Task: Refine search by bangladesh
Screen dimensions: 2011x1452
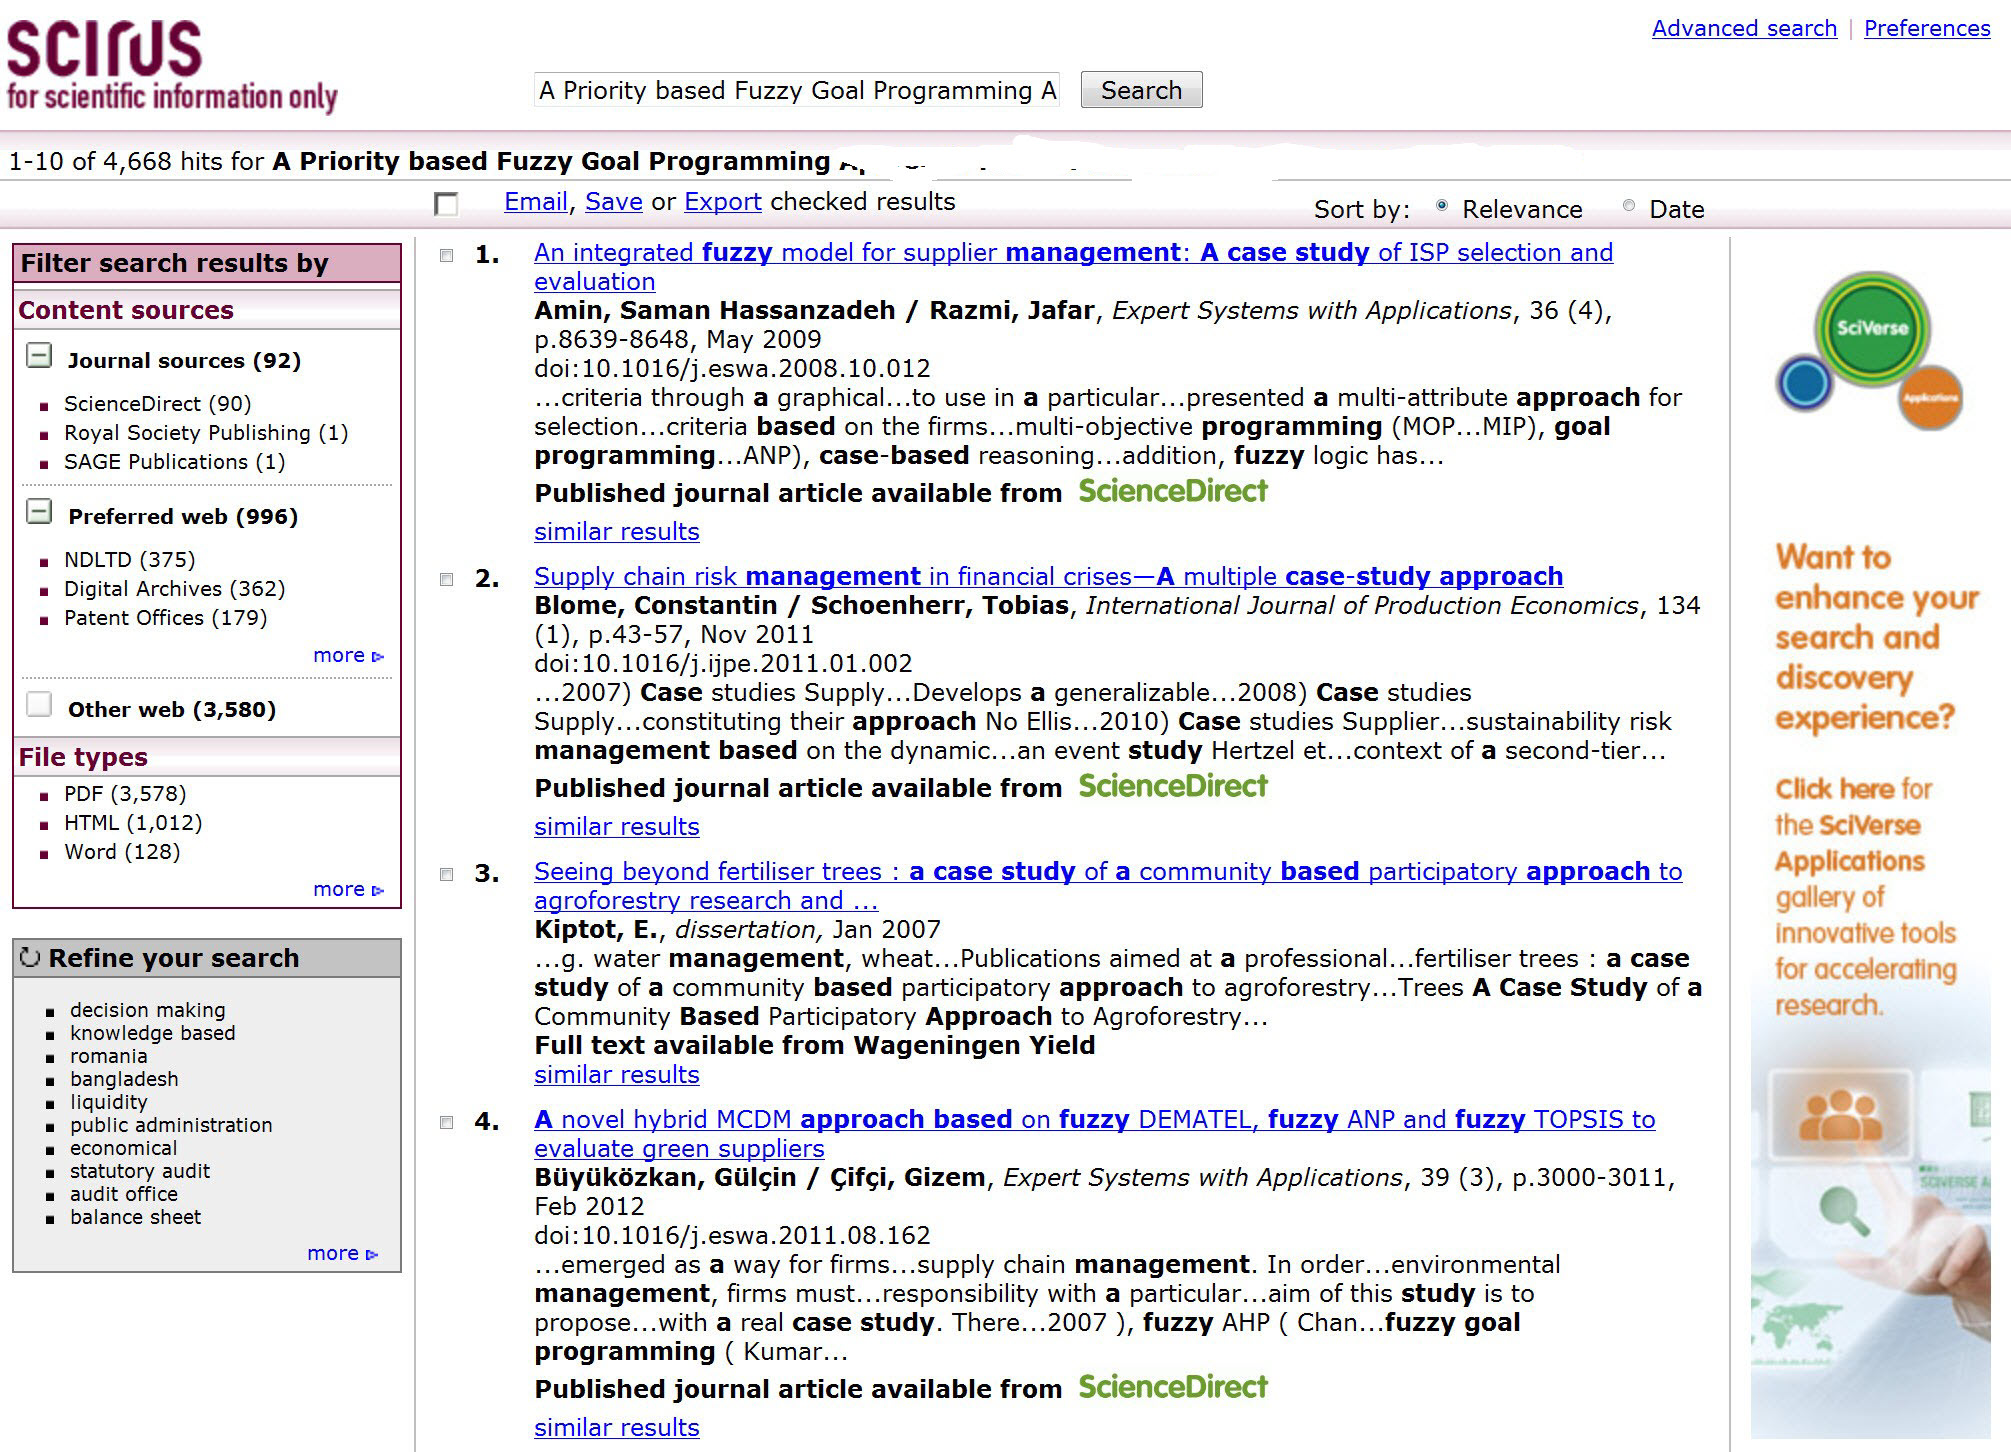Action: tap(124, 1079)
